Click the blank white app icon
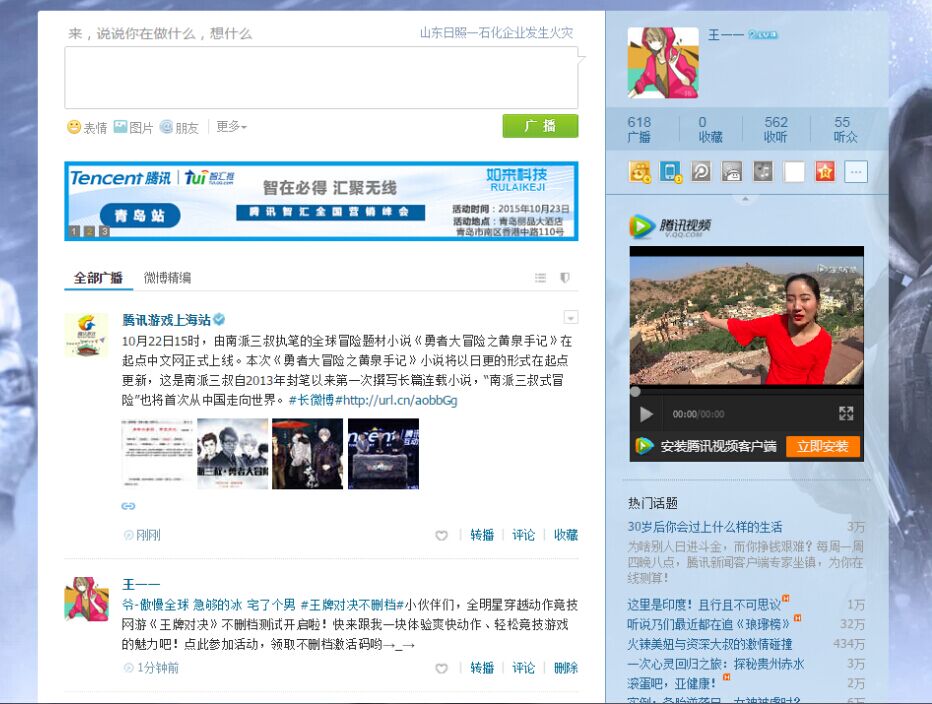Image resolution: width=932 pixels, height=704 pixels. (794, 172)
